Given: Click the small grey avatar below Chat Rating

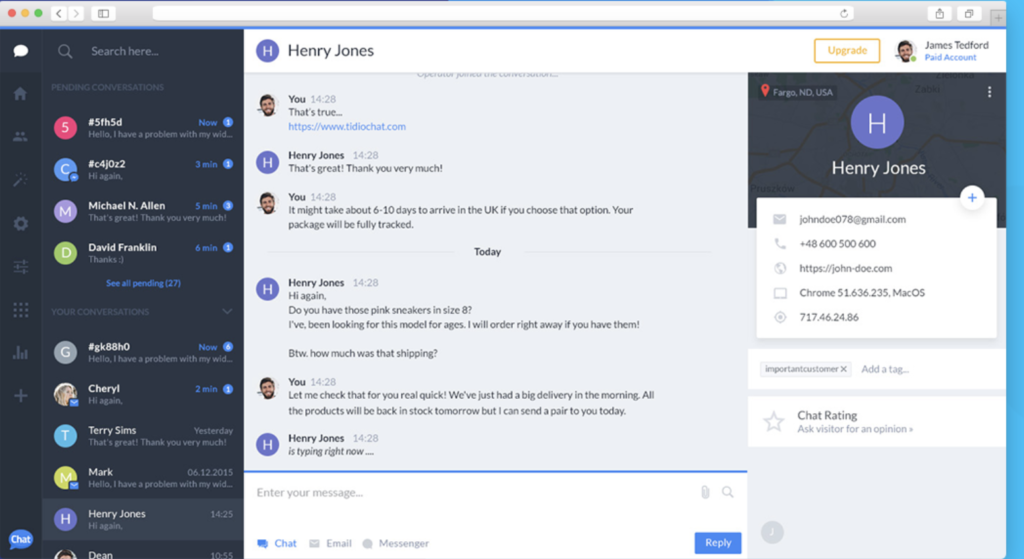Looking at the screenshot, I should (772, 532).
